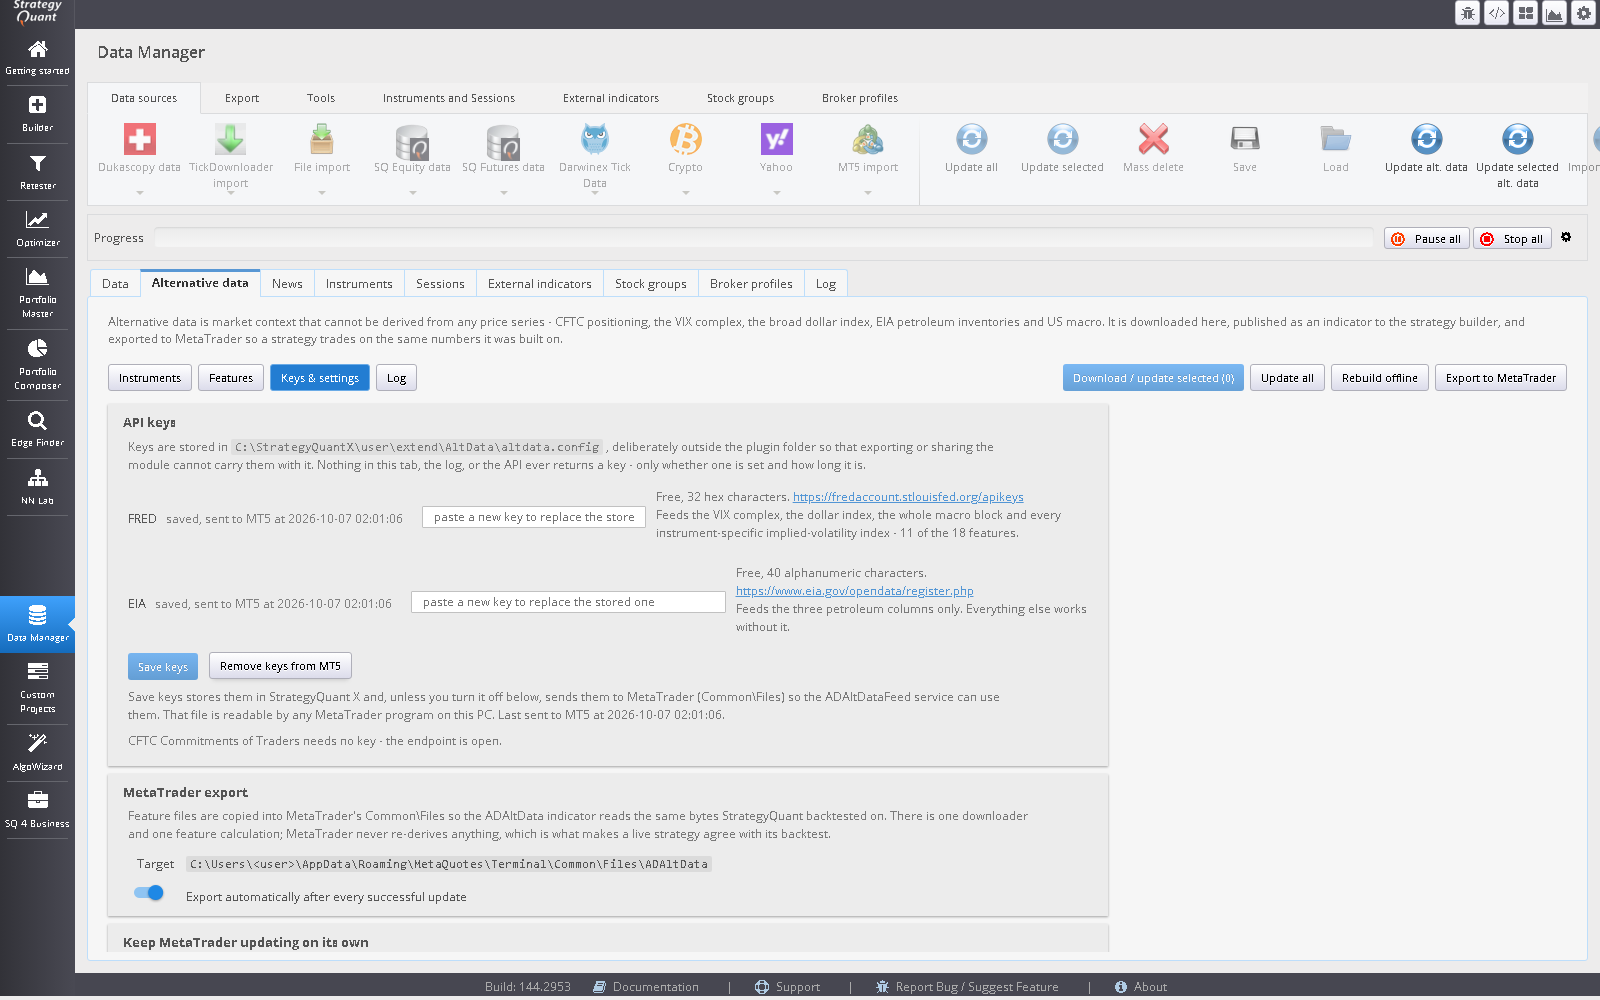Click the MT5 import icon

(x=867, y=139)
